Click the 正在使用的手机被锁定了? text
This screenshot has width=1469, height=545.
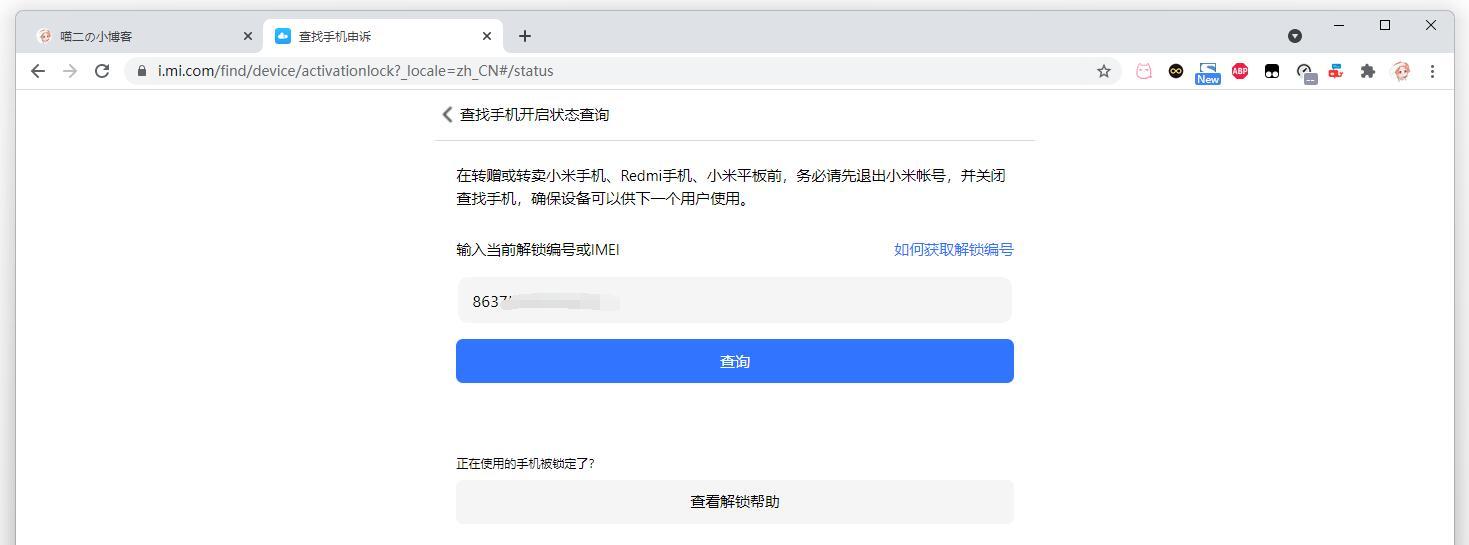525,464
